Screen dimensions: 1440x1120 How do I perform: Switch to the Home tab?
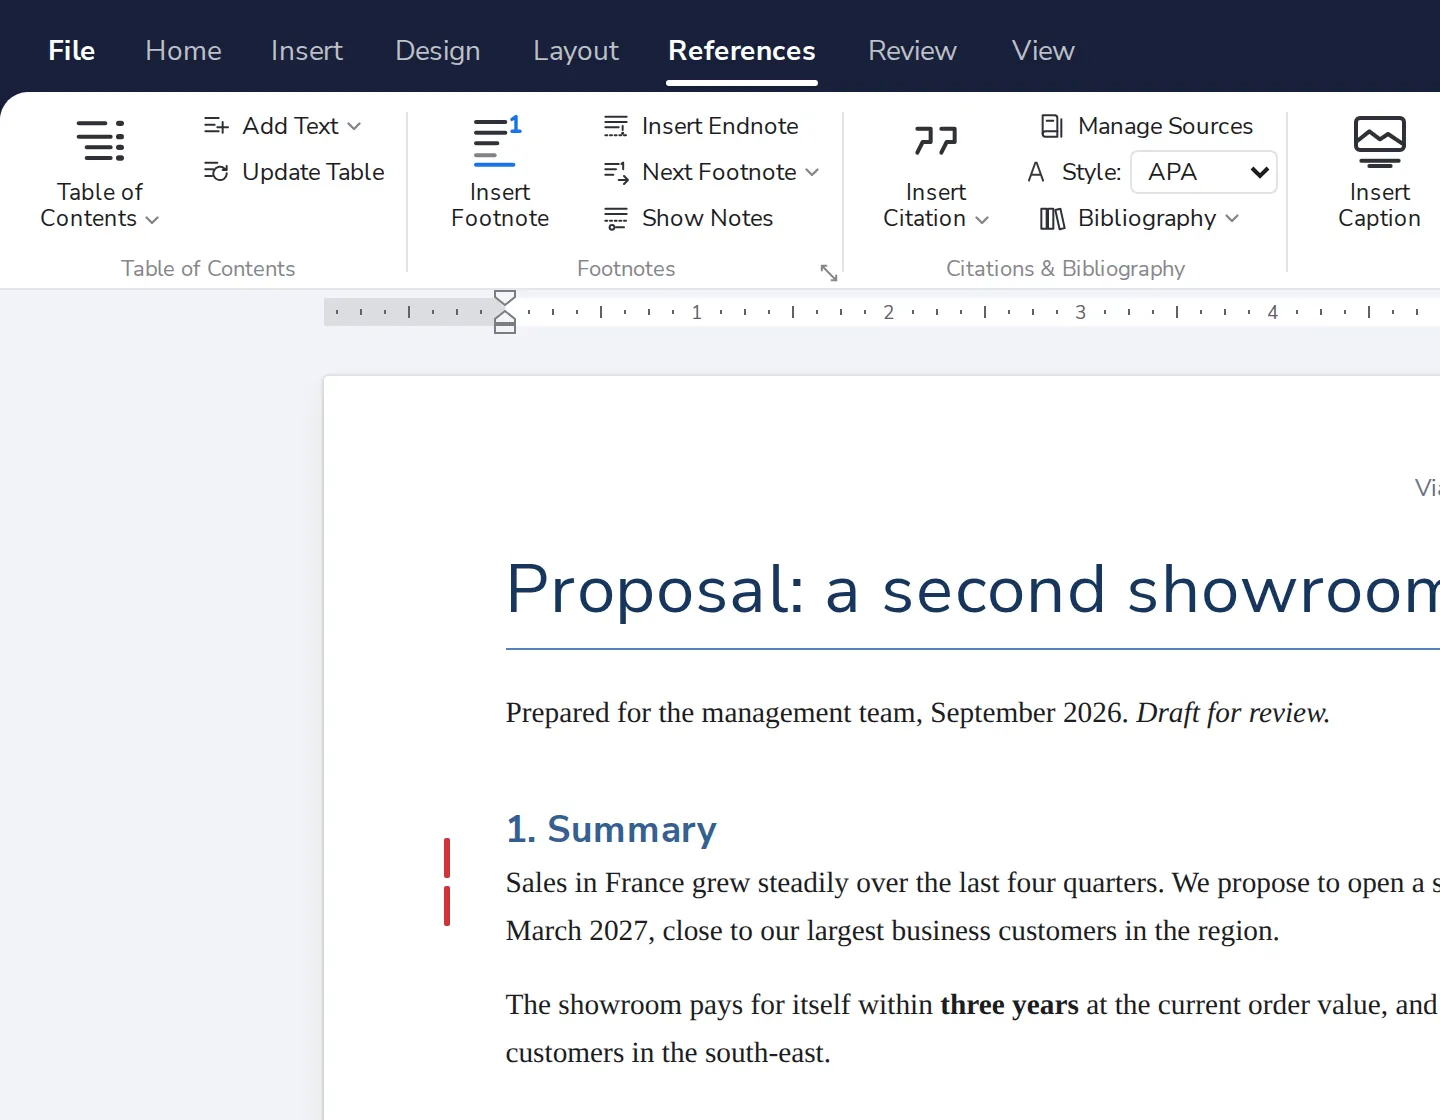(x=183, y=50)
